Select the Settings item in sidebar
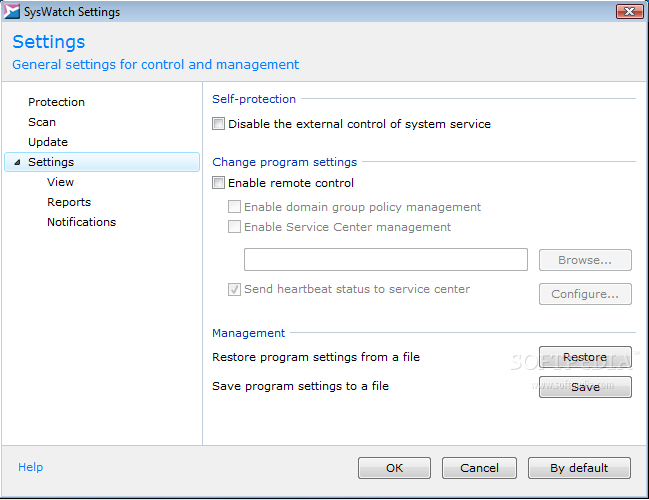The height and width of the screenshot is (500, 649). point(102,162)
